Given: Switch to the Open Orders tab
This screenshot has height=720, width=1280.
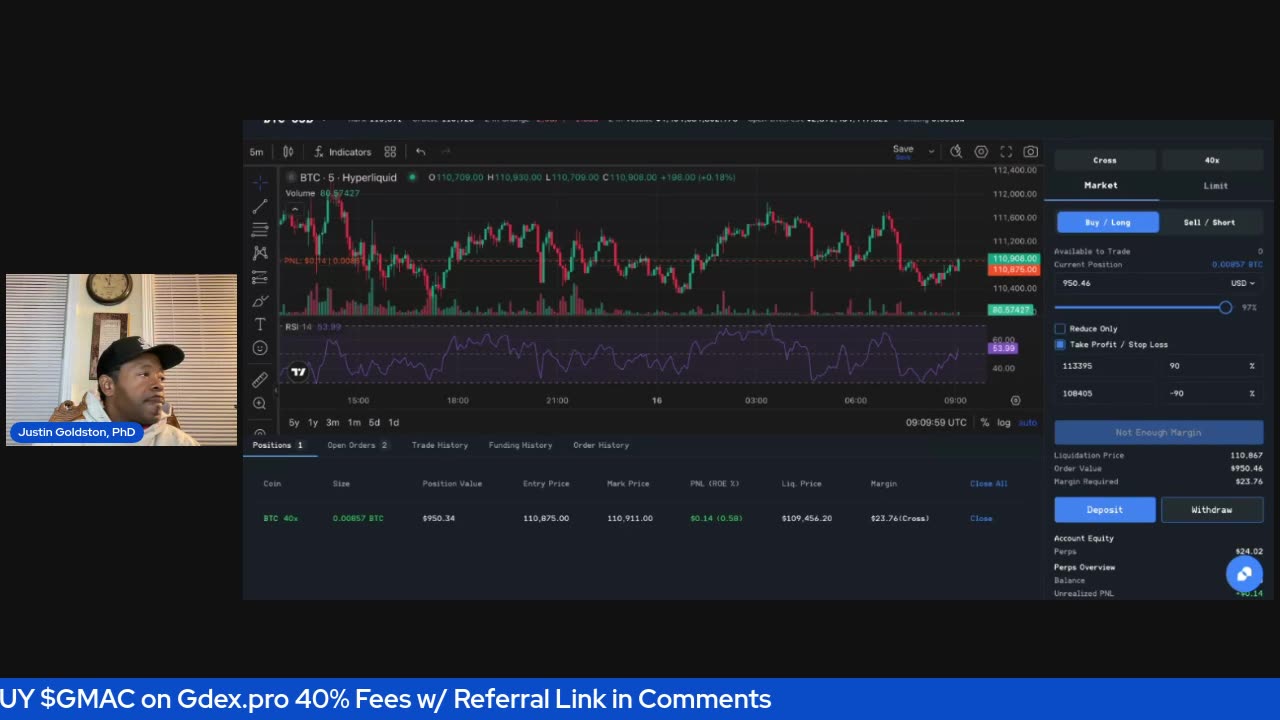Looking at the screenshot, I should [x=357, y=445].
